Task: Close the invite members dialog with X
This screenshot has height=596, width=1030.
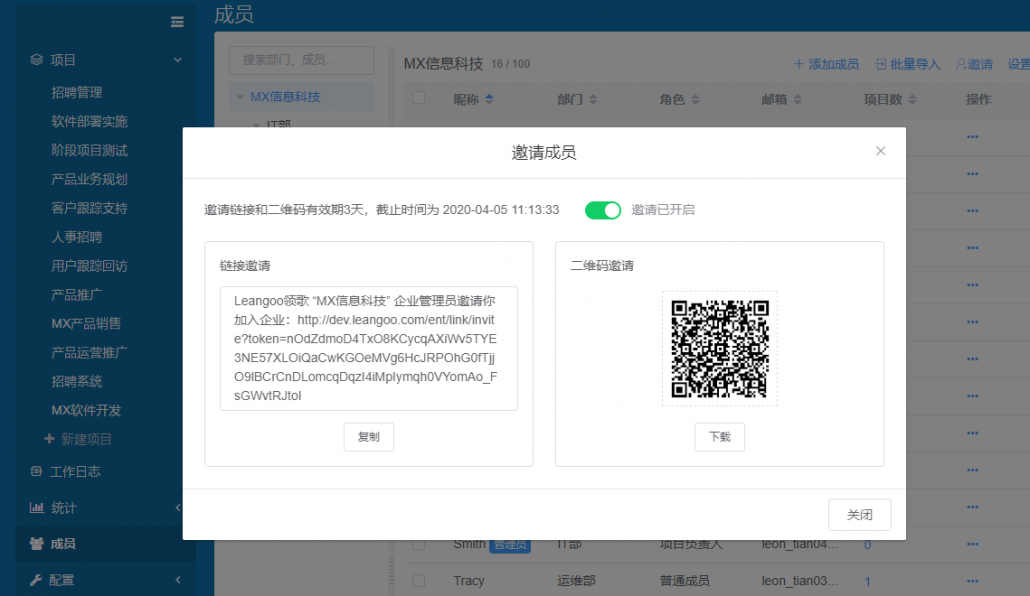Action: (x=880, y=151)
